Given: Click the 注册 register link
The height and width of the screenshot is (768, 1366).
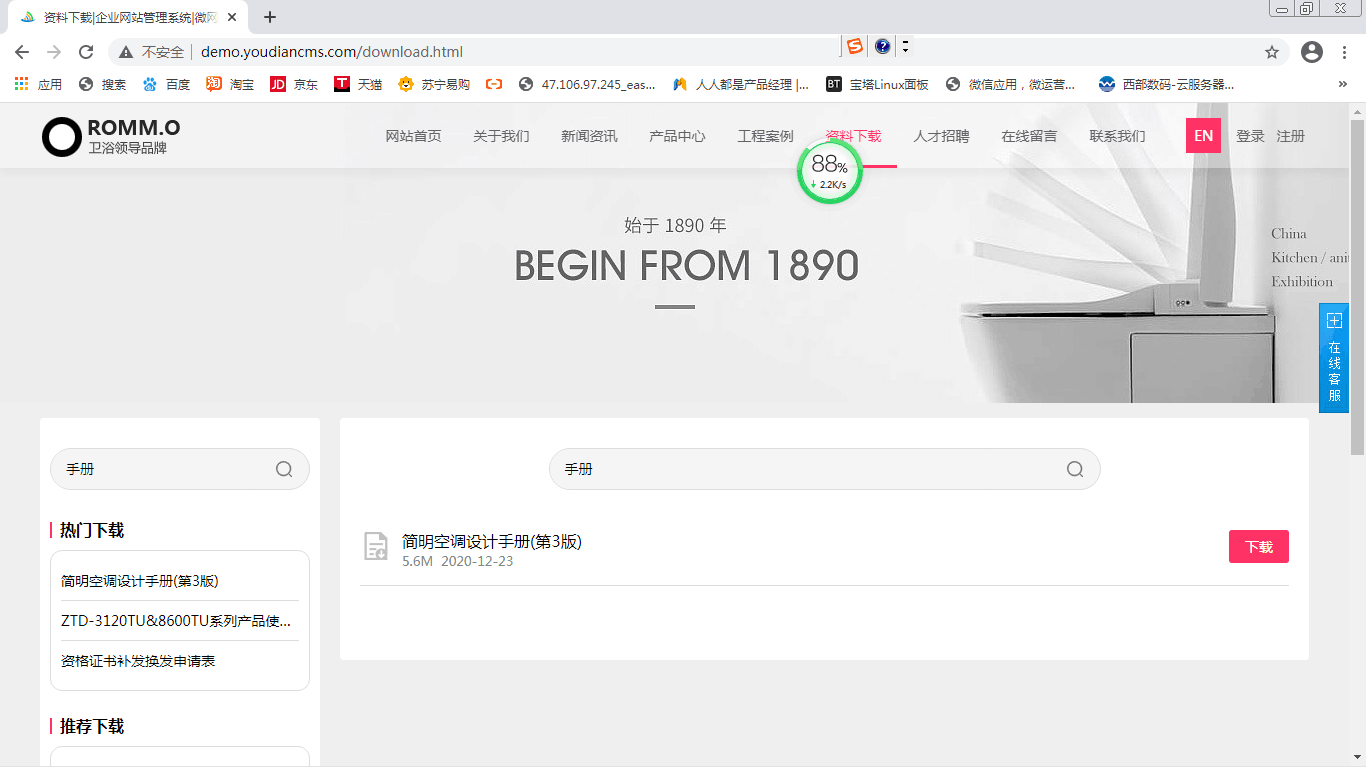Looking at the screenshot, I should tap(1290, 136).
